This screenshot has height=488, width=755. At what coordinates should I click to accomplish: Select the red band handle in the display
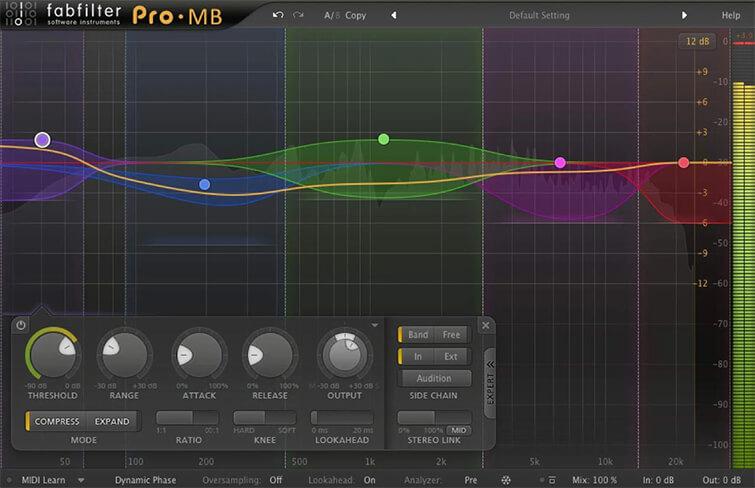click(683, 162)
